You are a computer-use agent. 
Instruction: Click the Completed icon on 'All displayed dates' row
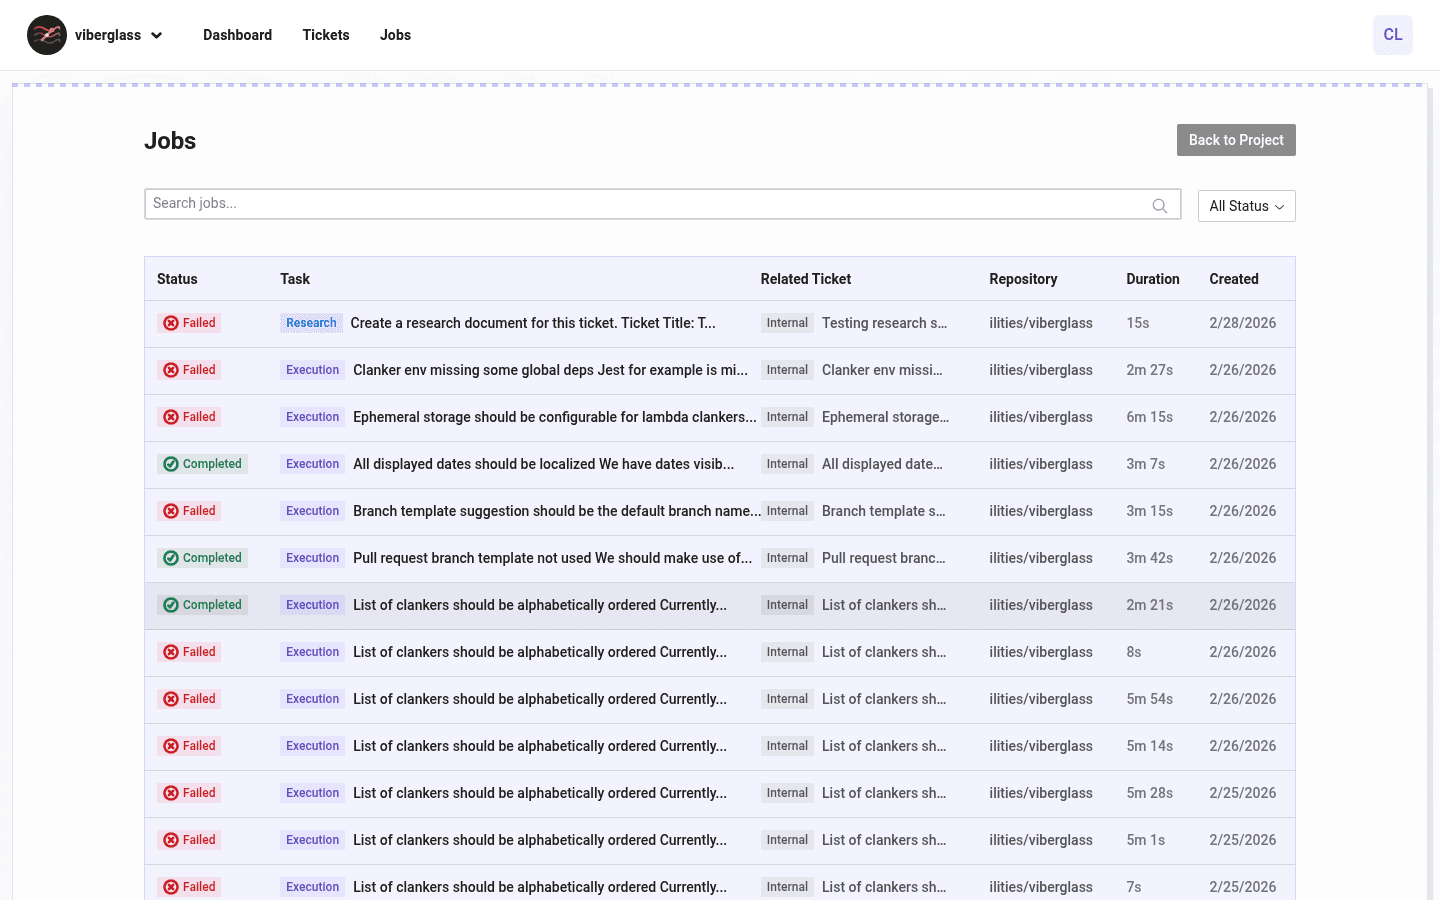(x=170, y=464)
